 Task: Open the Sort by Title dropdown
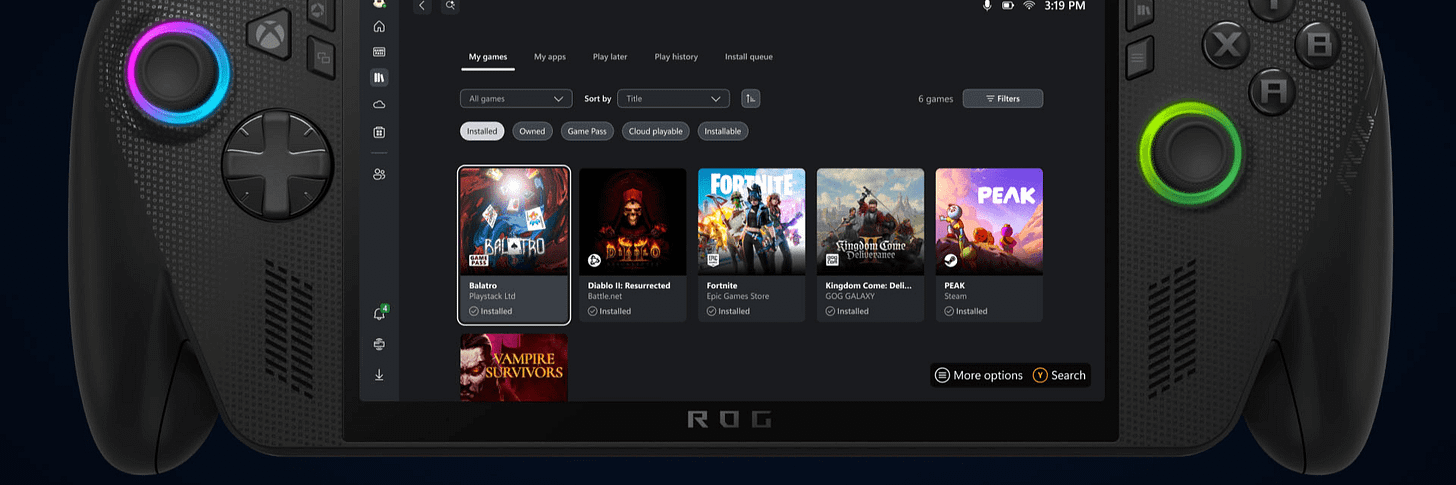click(673, 98)
